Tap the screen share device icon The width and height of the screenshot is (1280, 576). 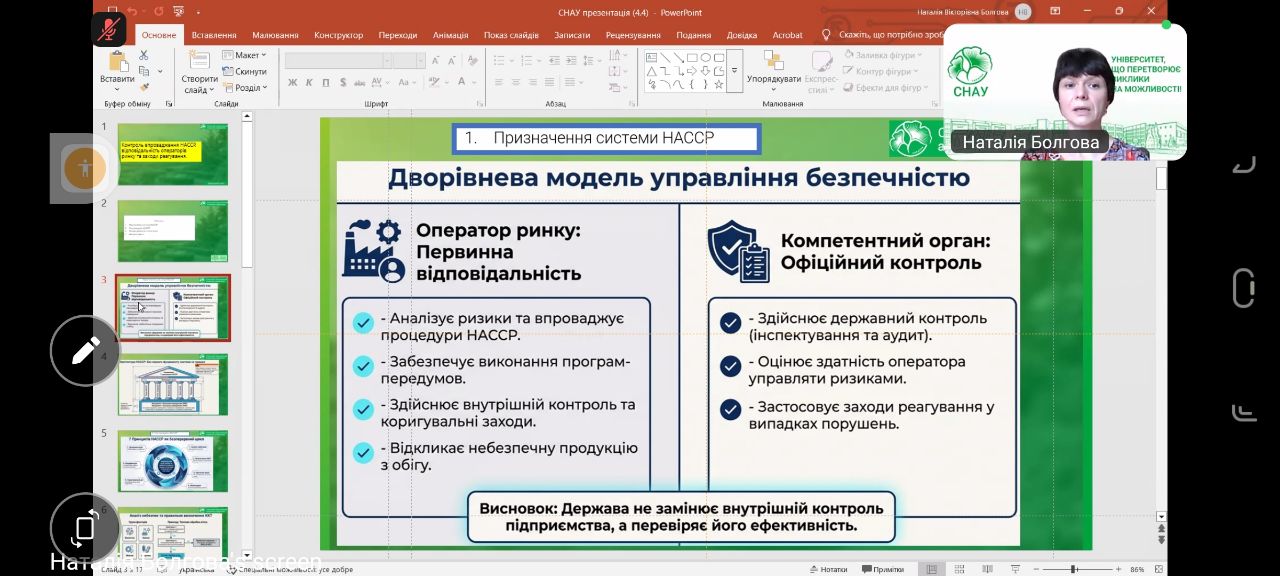(85, 528)
